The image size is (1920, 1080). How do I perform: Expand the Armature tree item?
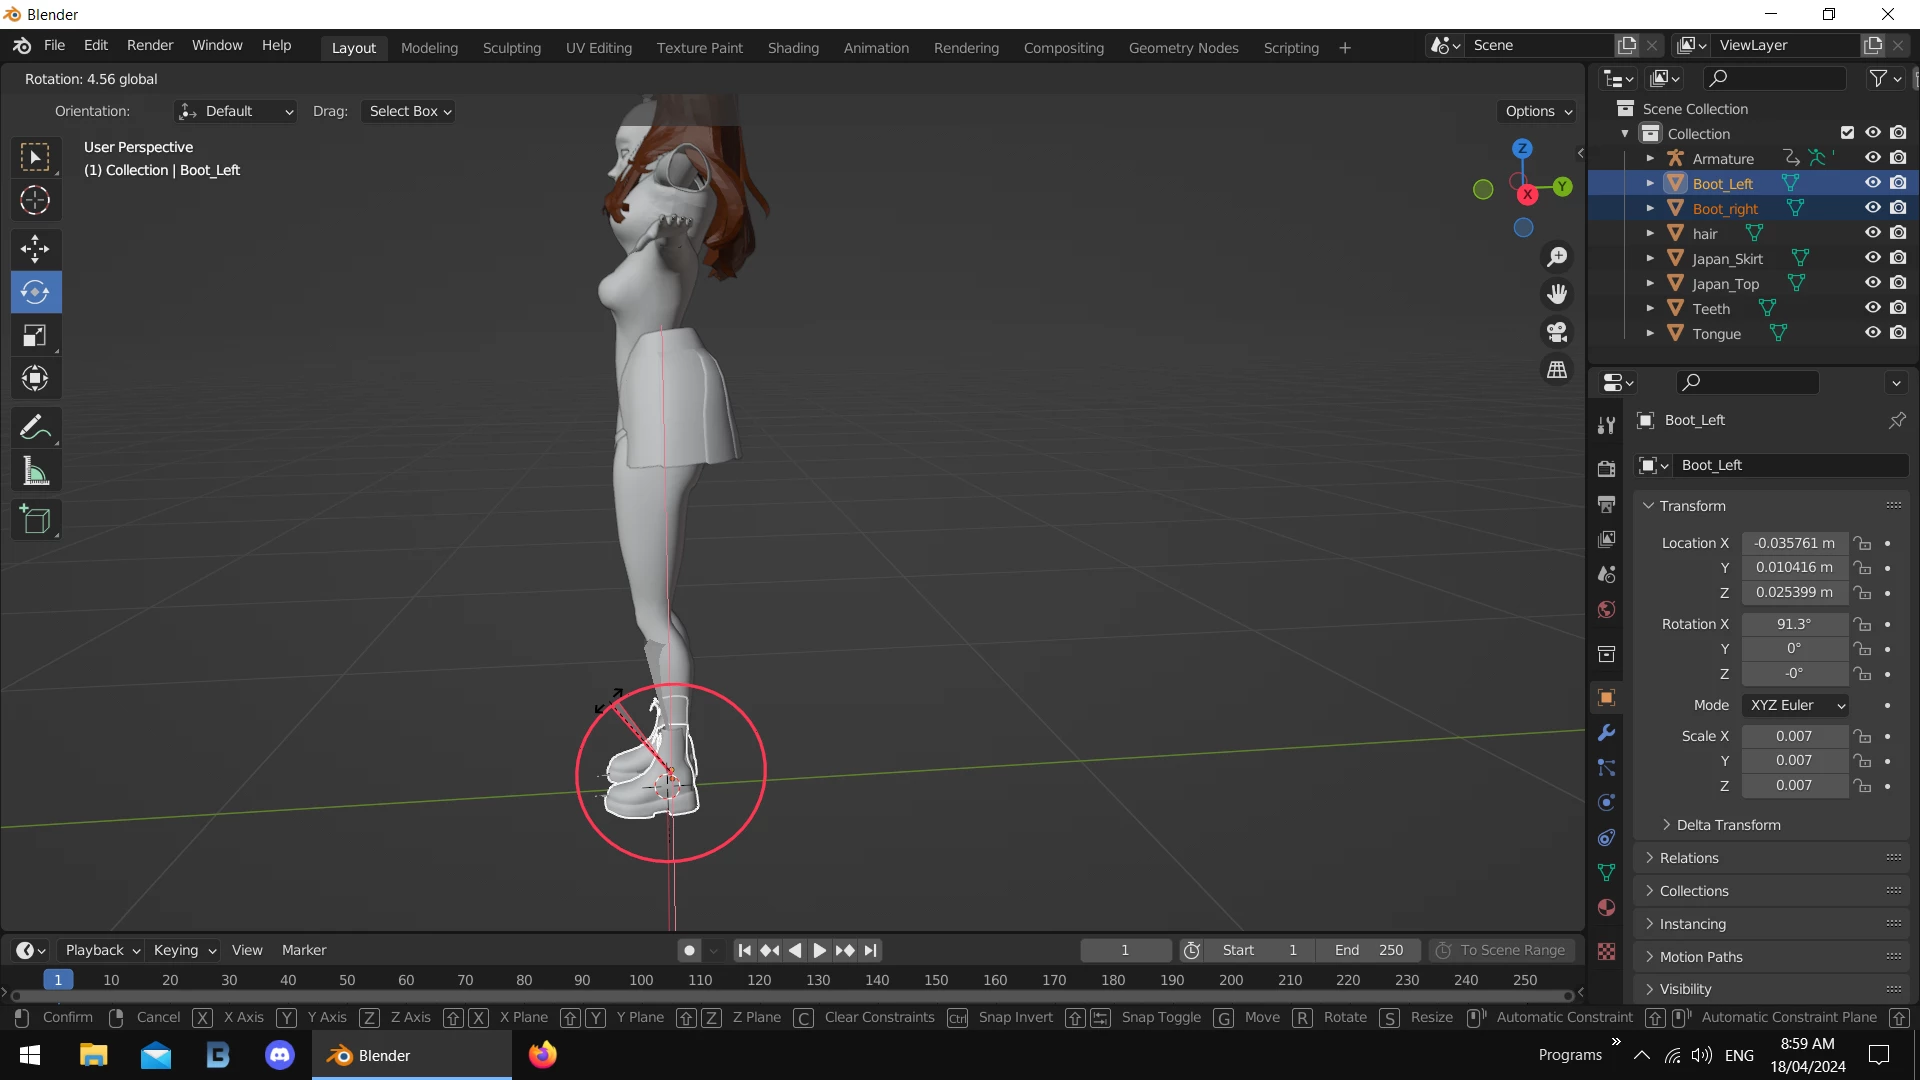click(x=1650, y=158)
